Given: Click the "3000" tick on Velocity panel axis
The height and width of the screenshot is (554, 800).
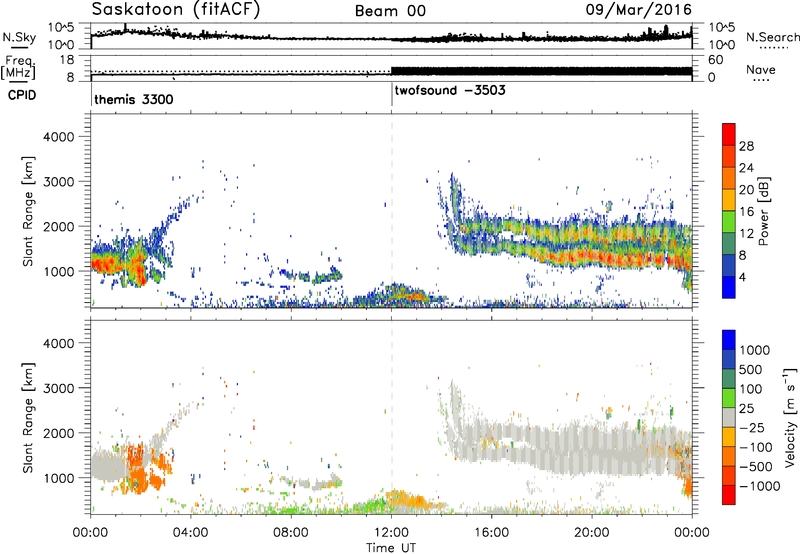Looking at the screenshot, I should [58, 388].
